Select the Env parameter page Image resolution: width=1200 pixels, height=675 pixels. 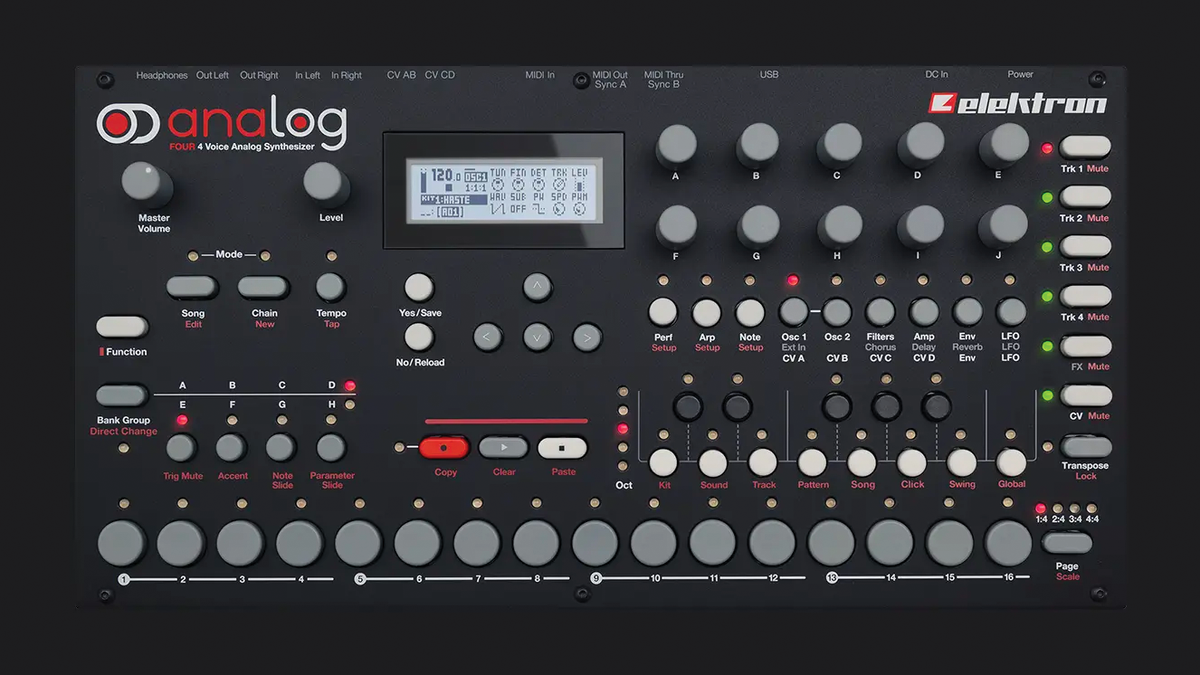pyautogui.click(x=967, y=312)
